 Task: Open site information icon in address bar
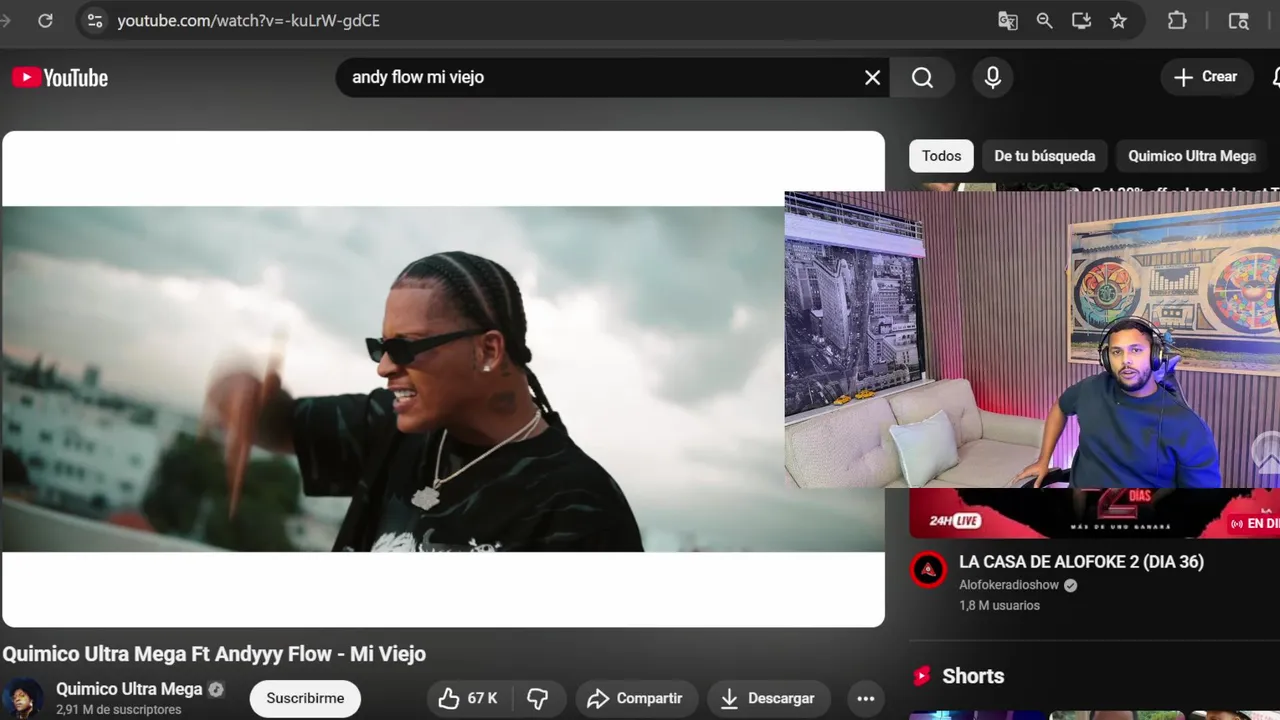click(x=94, y=20)
